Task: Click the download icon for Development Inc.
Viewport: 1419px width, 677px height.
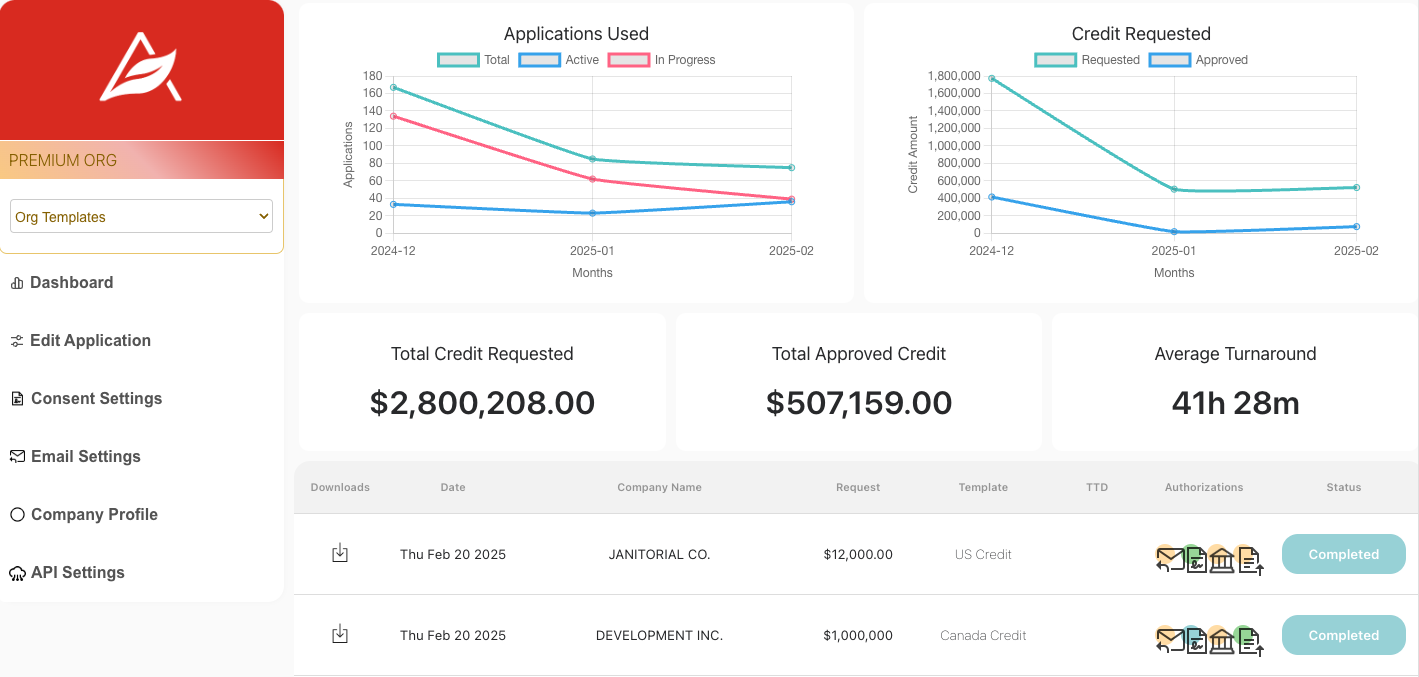Action: pos(340,634)
